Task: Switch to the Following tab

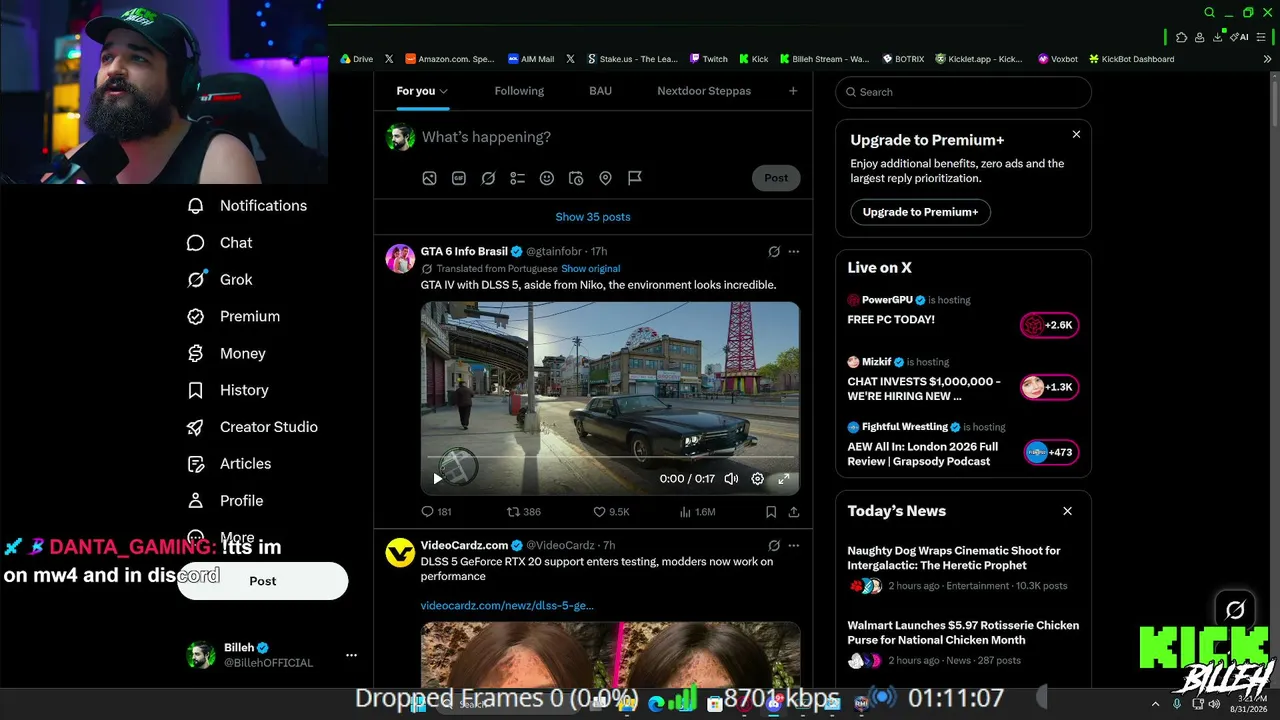Action: coord(519,91)
